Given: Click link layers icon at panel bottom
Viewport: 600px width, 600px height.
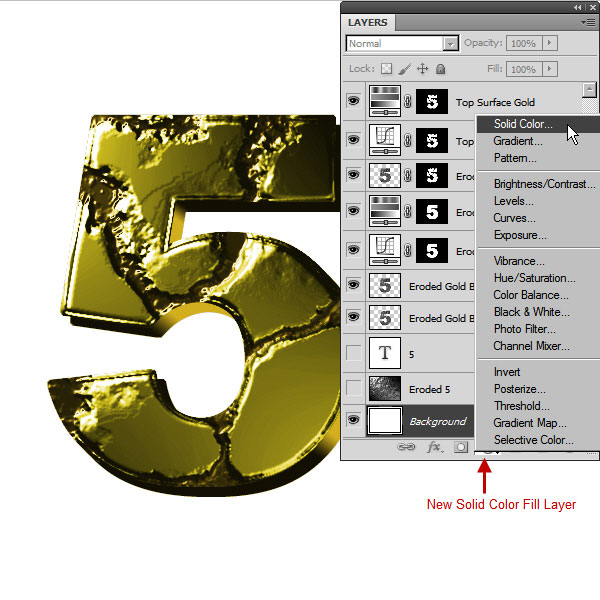Looking at the screenshot, I should (406, 447).
